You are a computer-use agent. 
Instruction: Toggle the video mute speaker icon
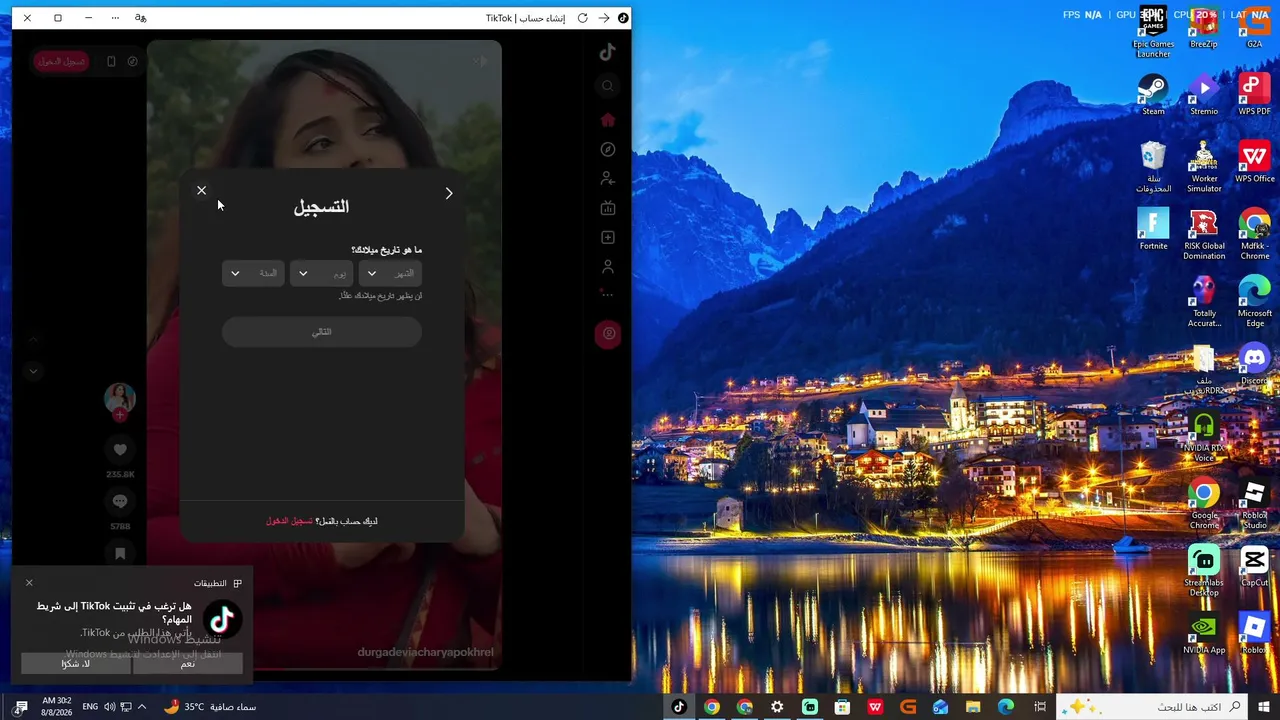[x=481, y=61]
